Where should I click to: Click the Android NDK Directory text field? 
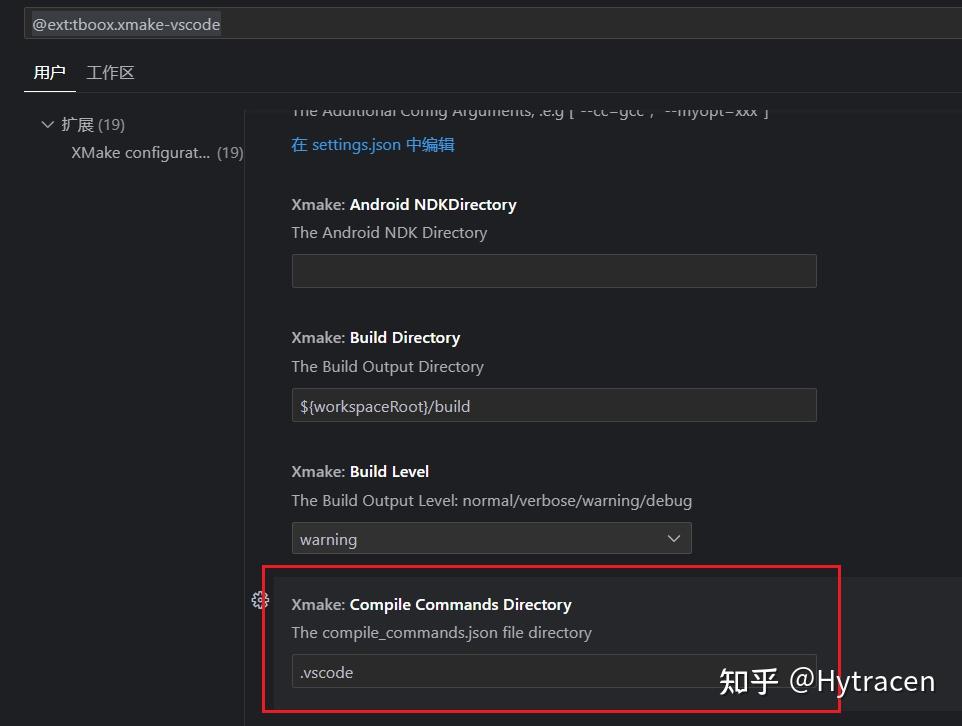[553, 271]
